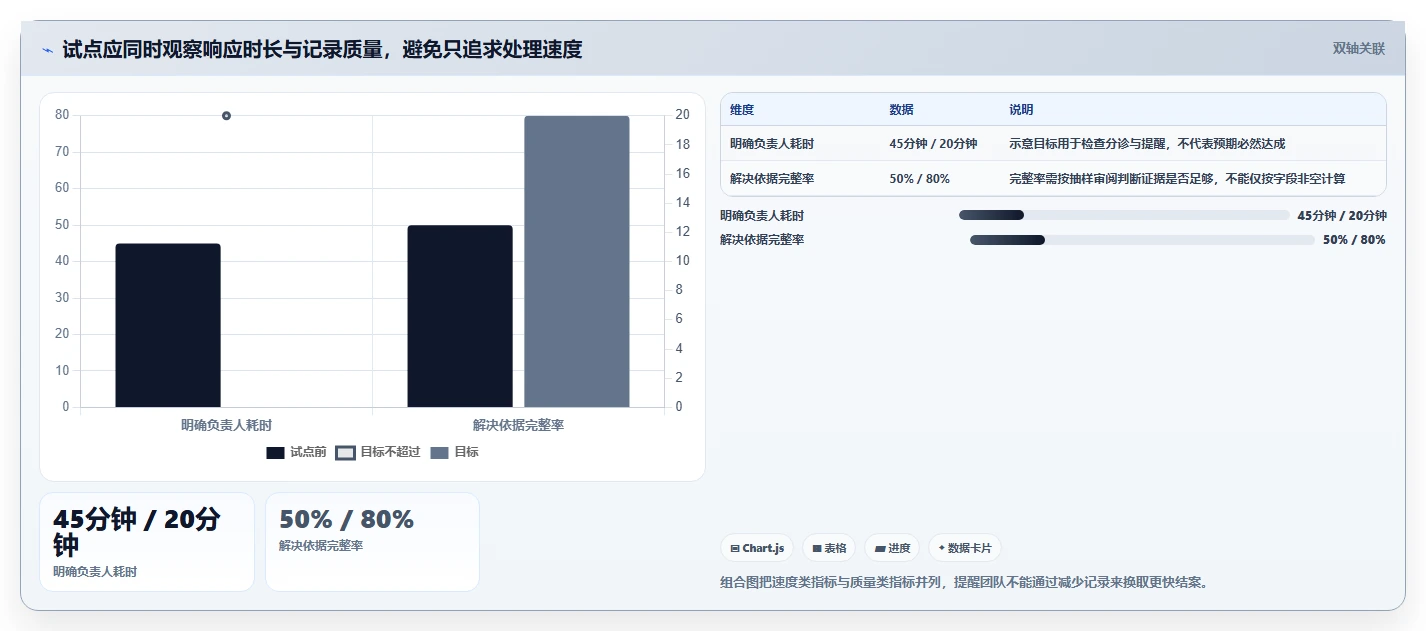The height and width of the screenshot is (631, 1426).
Task: Click the note starting 示意目标用于检查分诊
Action: pos(1147,144)
